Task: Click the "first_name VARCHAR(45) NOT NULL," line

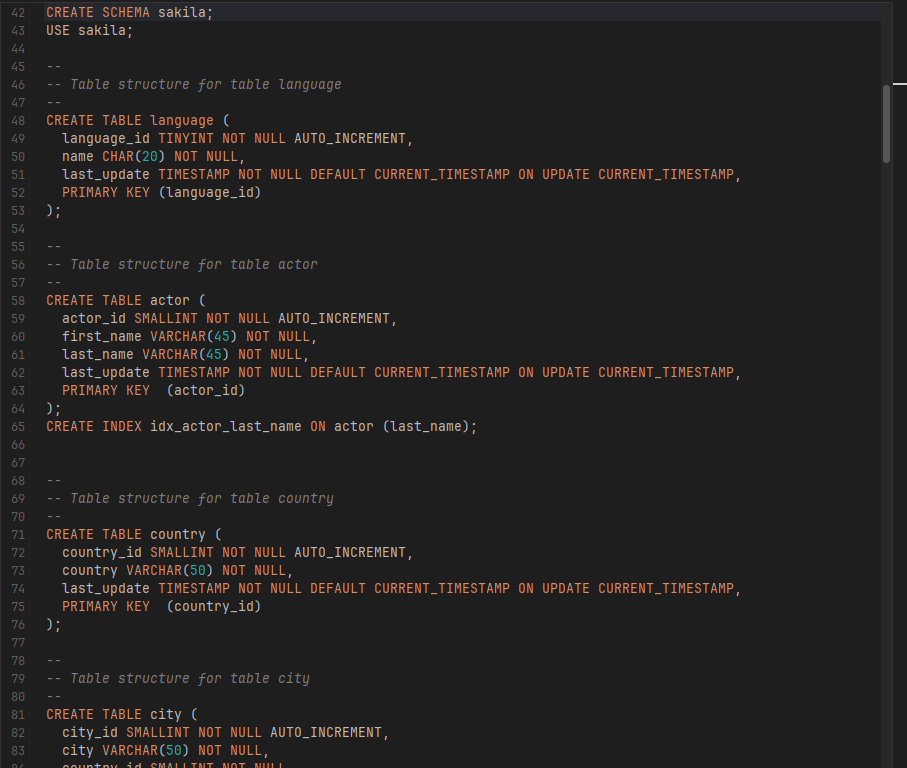Action: [190, 336]
